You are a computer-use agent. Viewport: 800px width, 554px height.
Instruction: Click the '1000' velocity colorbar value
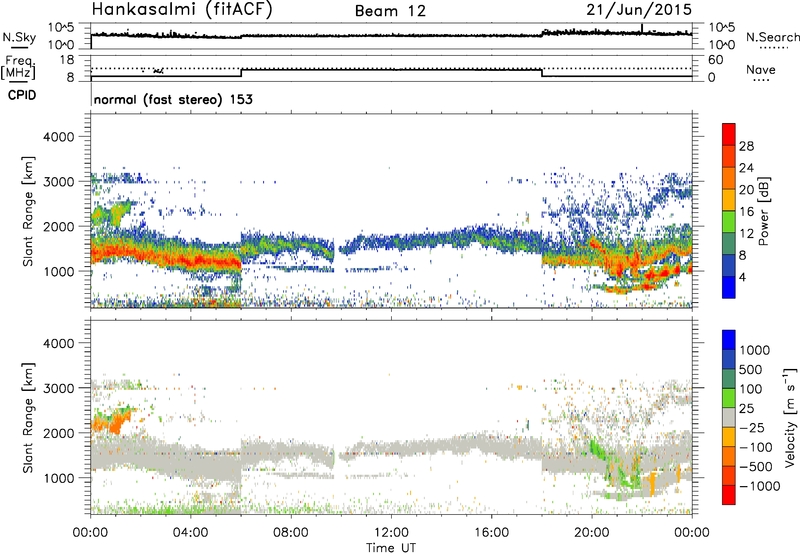pyautogui.click(x=755, y=350)
